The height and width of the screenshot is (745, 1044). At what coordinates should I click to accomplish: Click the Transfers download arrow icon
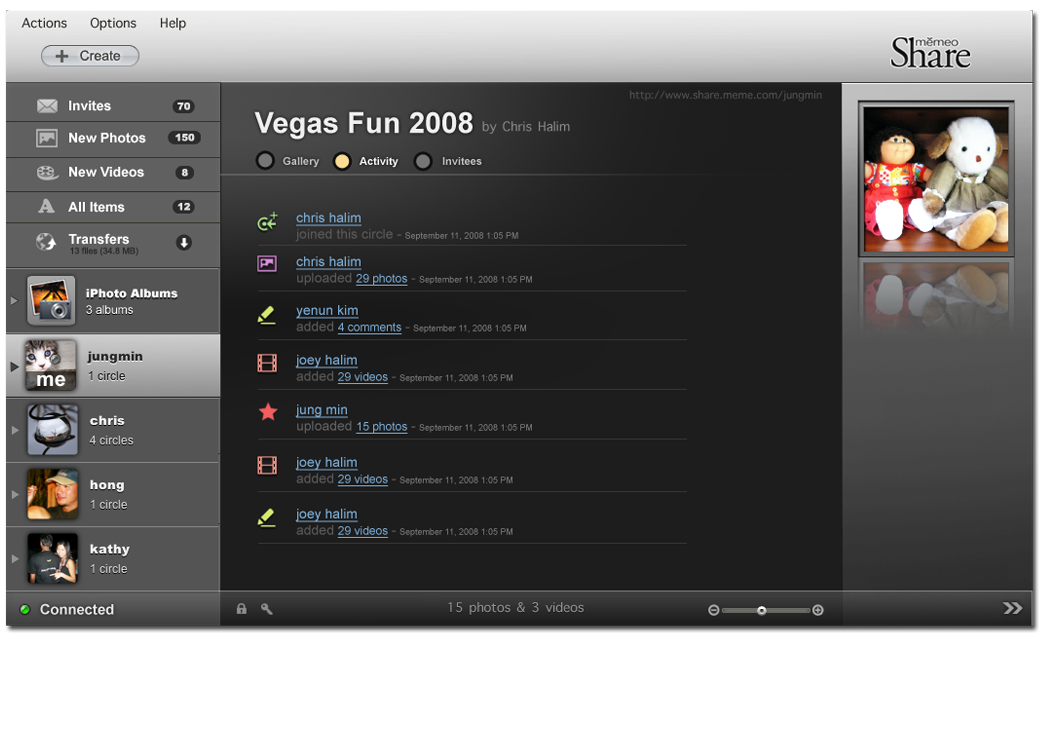tap(184, 242)
